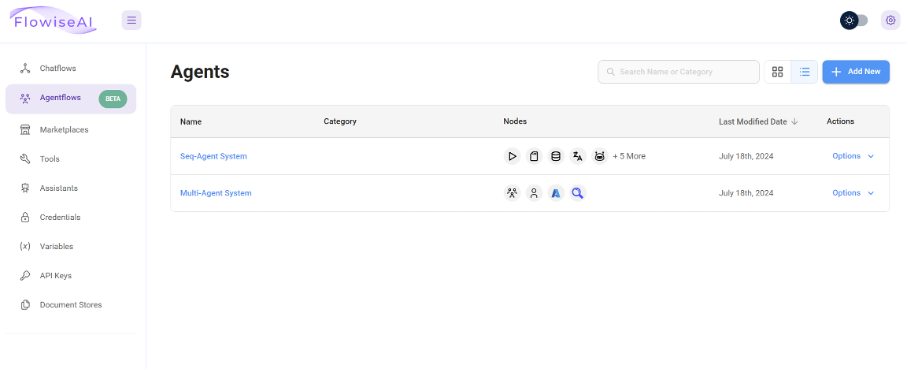Viewport: 908px width, 370px height.
Task: Open Options dropdown for Seq-Agent System
Action: (853, 156)
